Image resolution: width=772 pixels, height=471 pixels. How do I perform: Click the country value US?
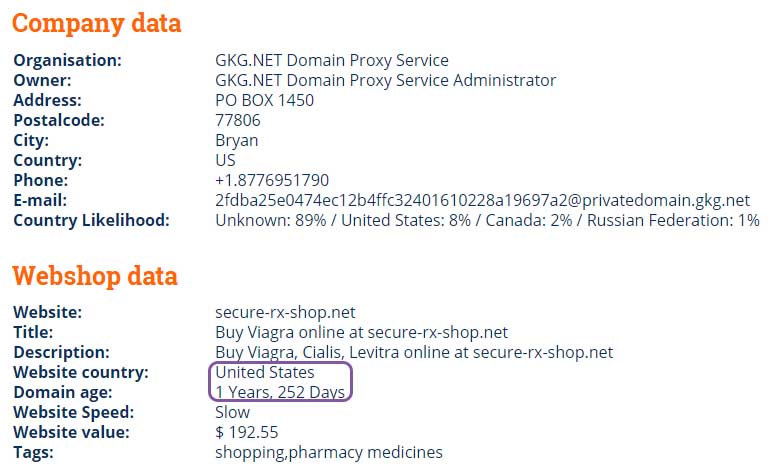(225, 160)
